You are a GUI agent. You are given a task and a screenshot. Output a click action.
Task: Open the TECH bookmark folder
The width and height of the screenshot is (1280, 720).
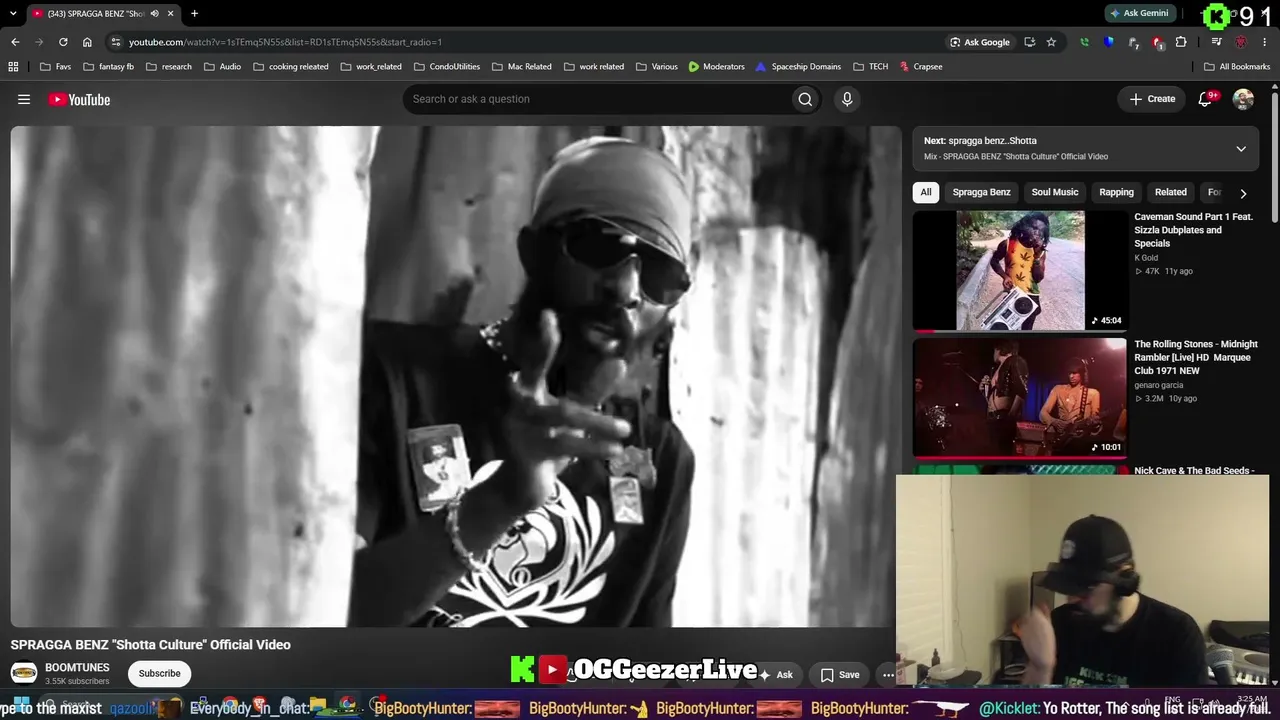click(870, 67)
